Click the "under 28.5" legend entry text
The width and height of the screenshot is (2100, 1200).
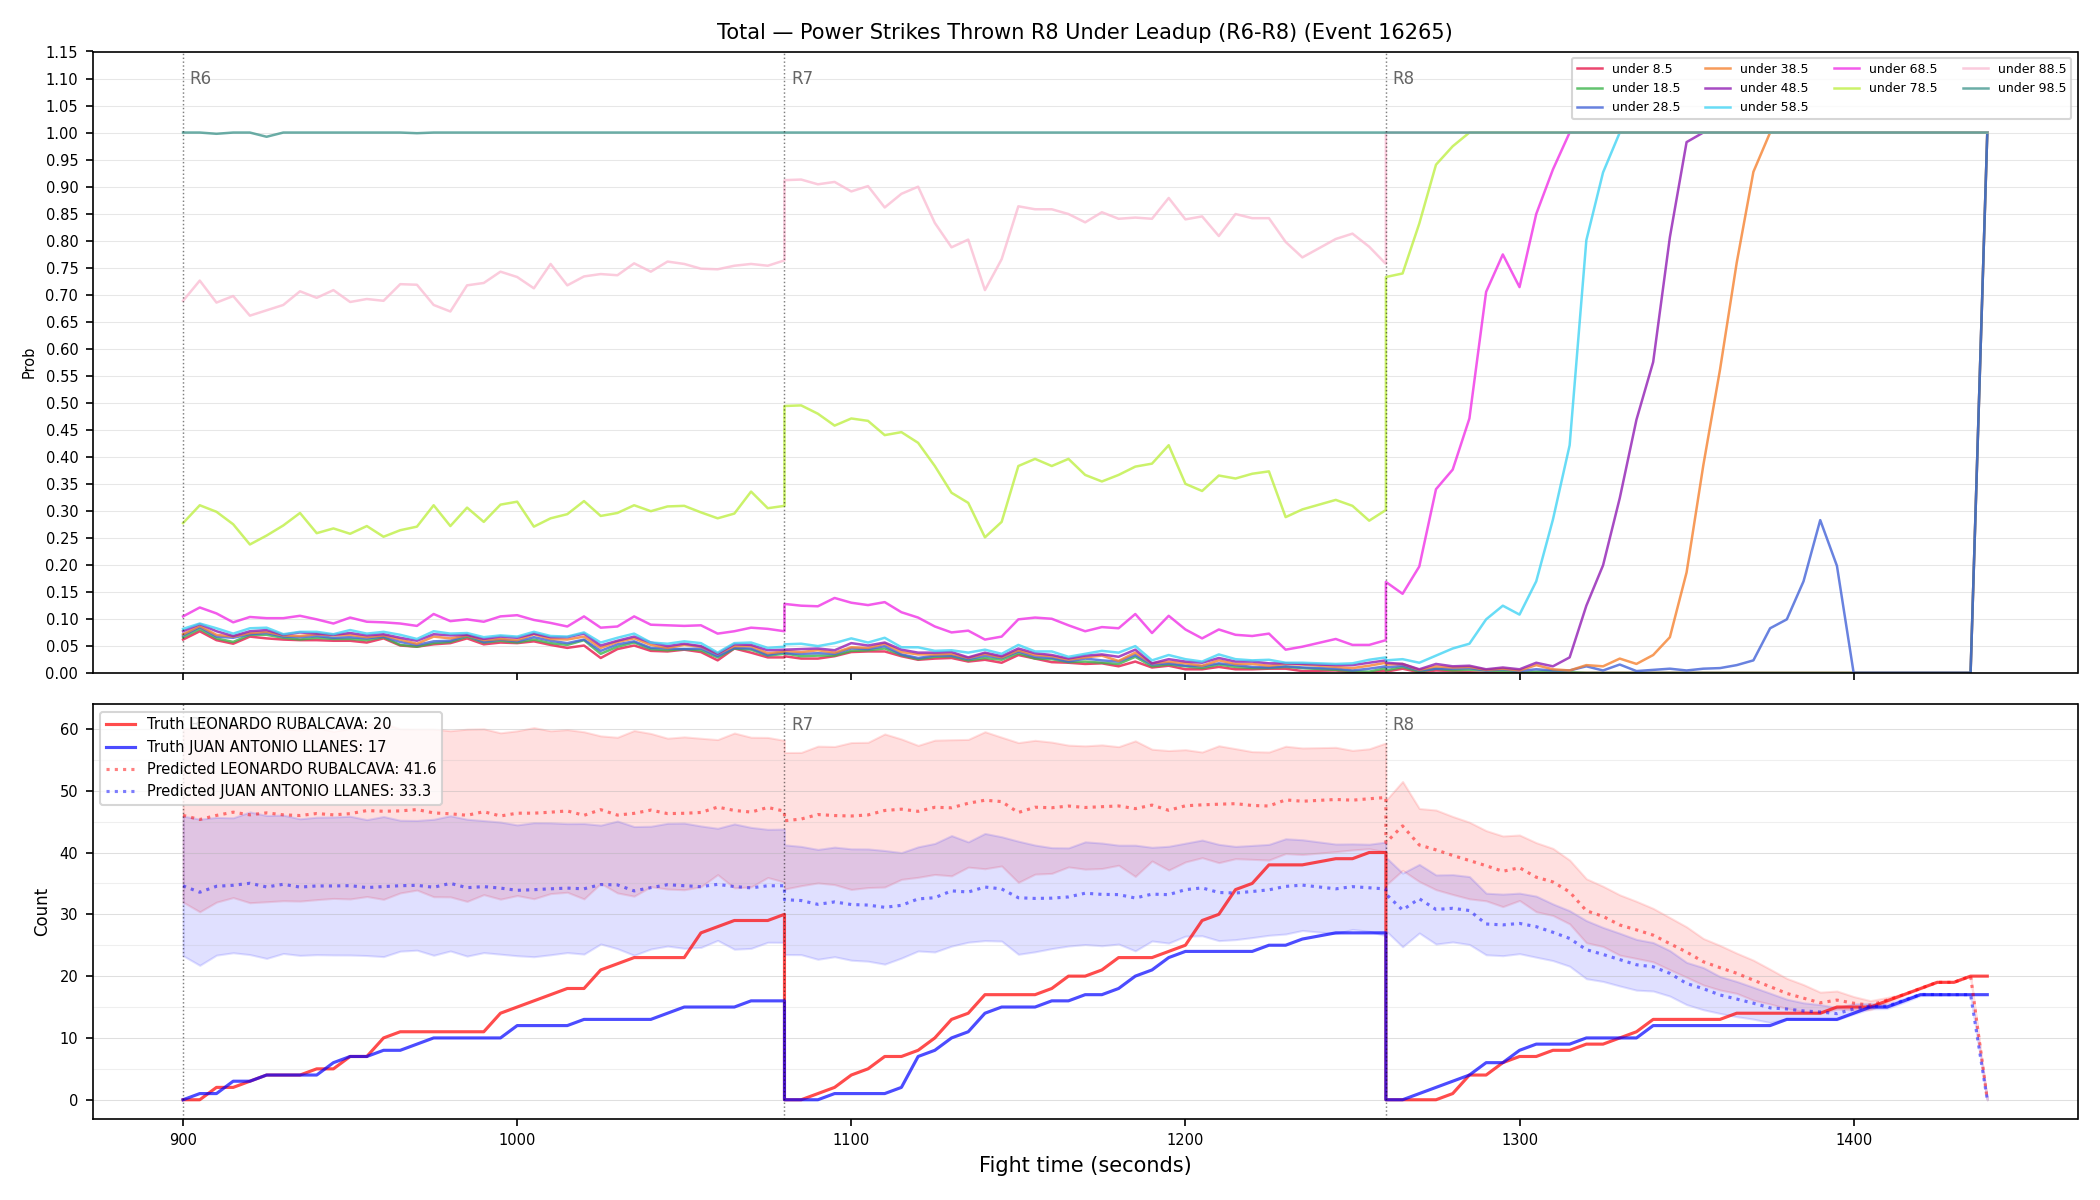1646,107
